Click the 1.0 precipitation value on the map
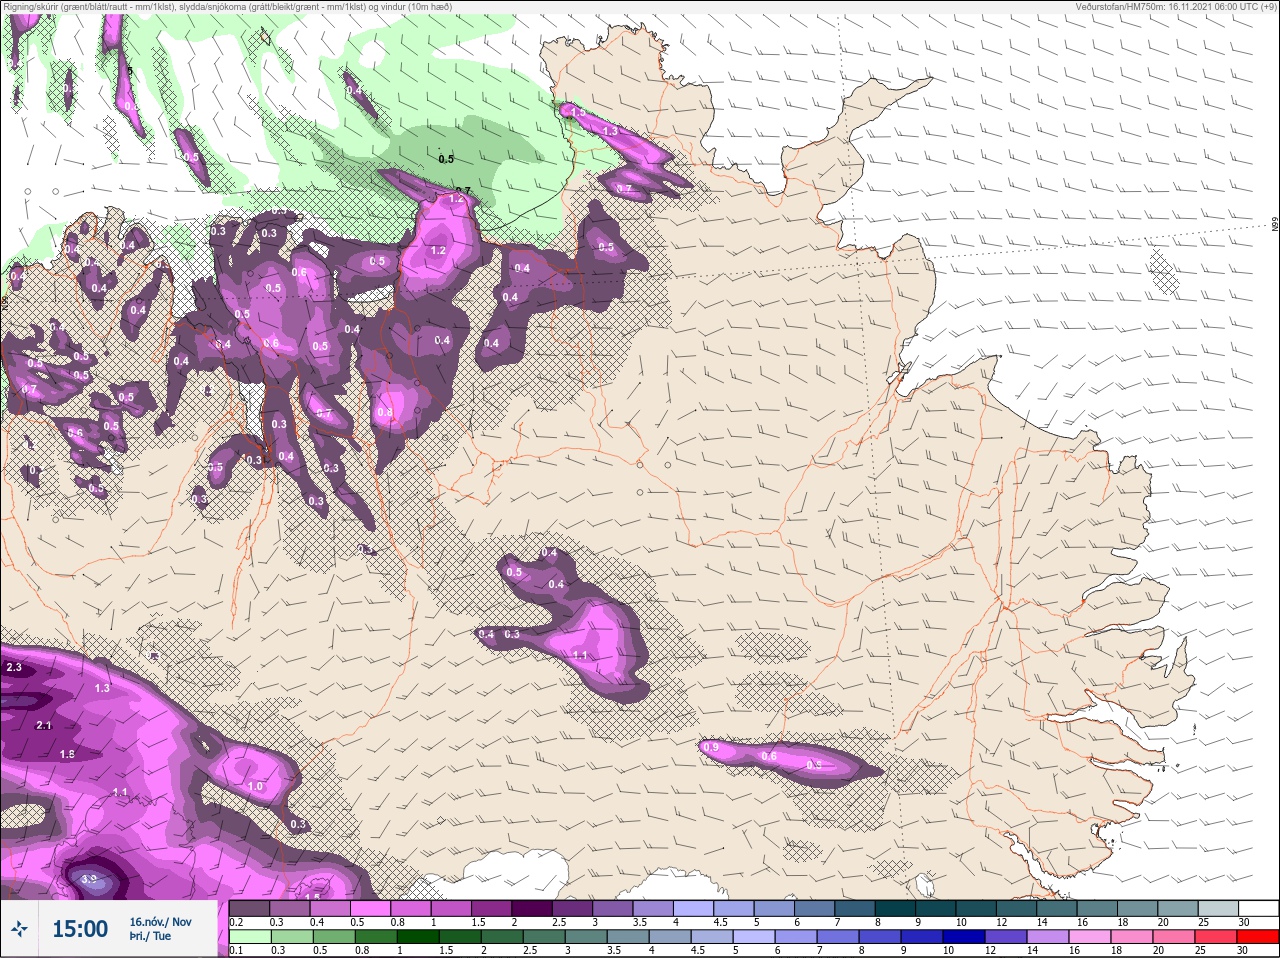 [x=256, y=787]
